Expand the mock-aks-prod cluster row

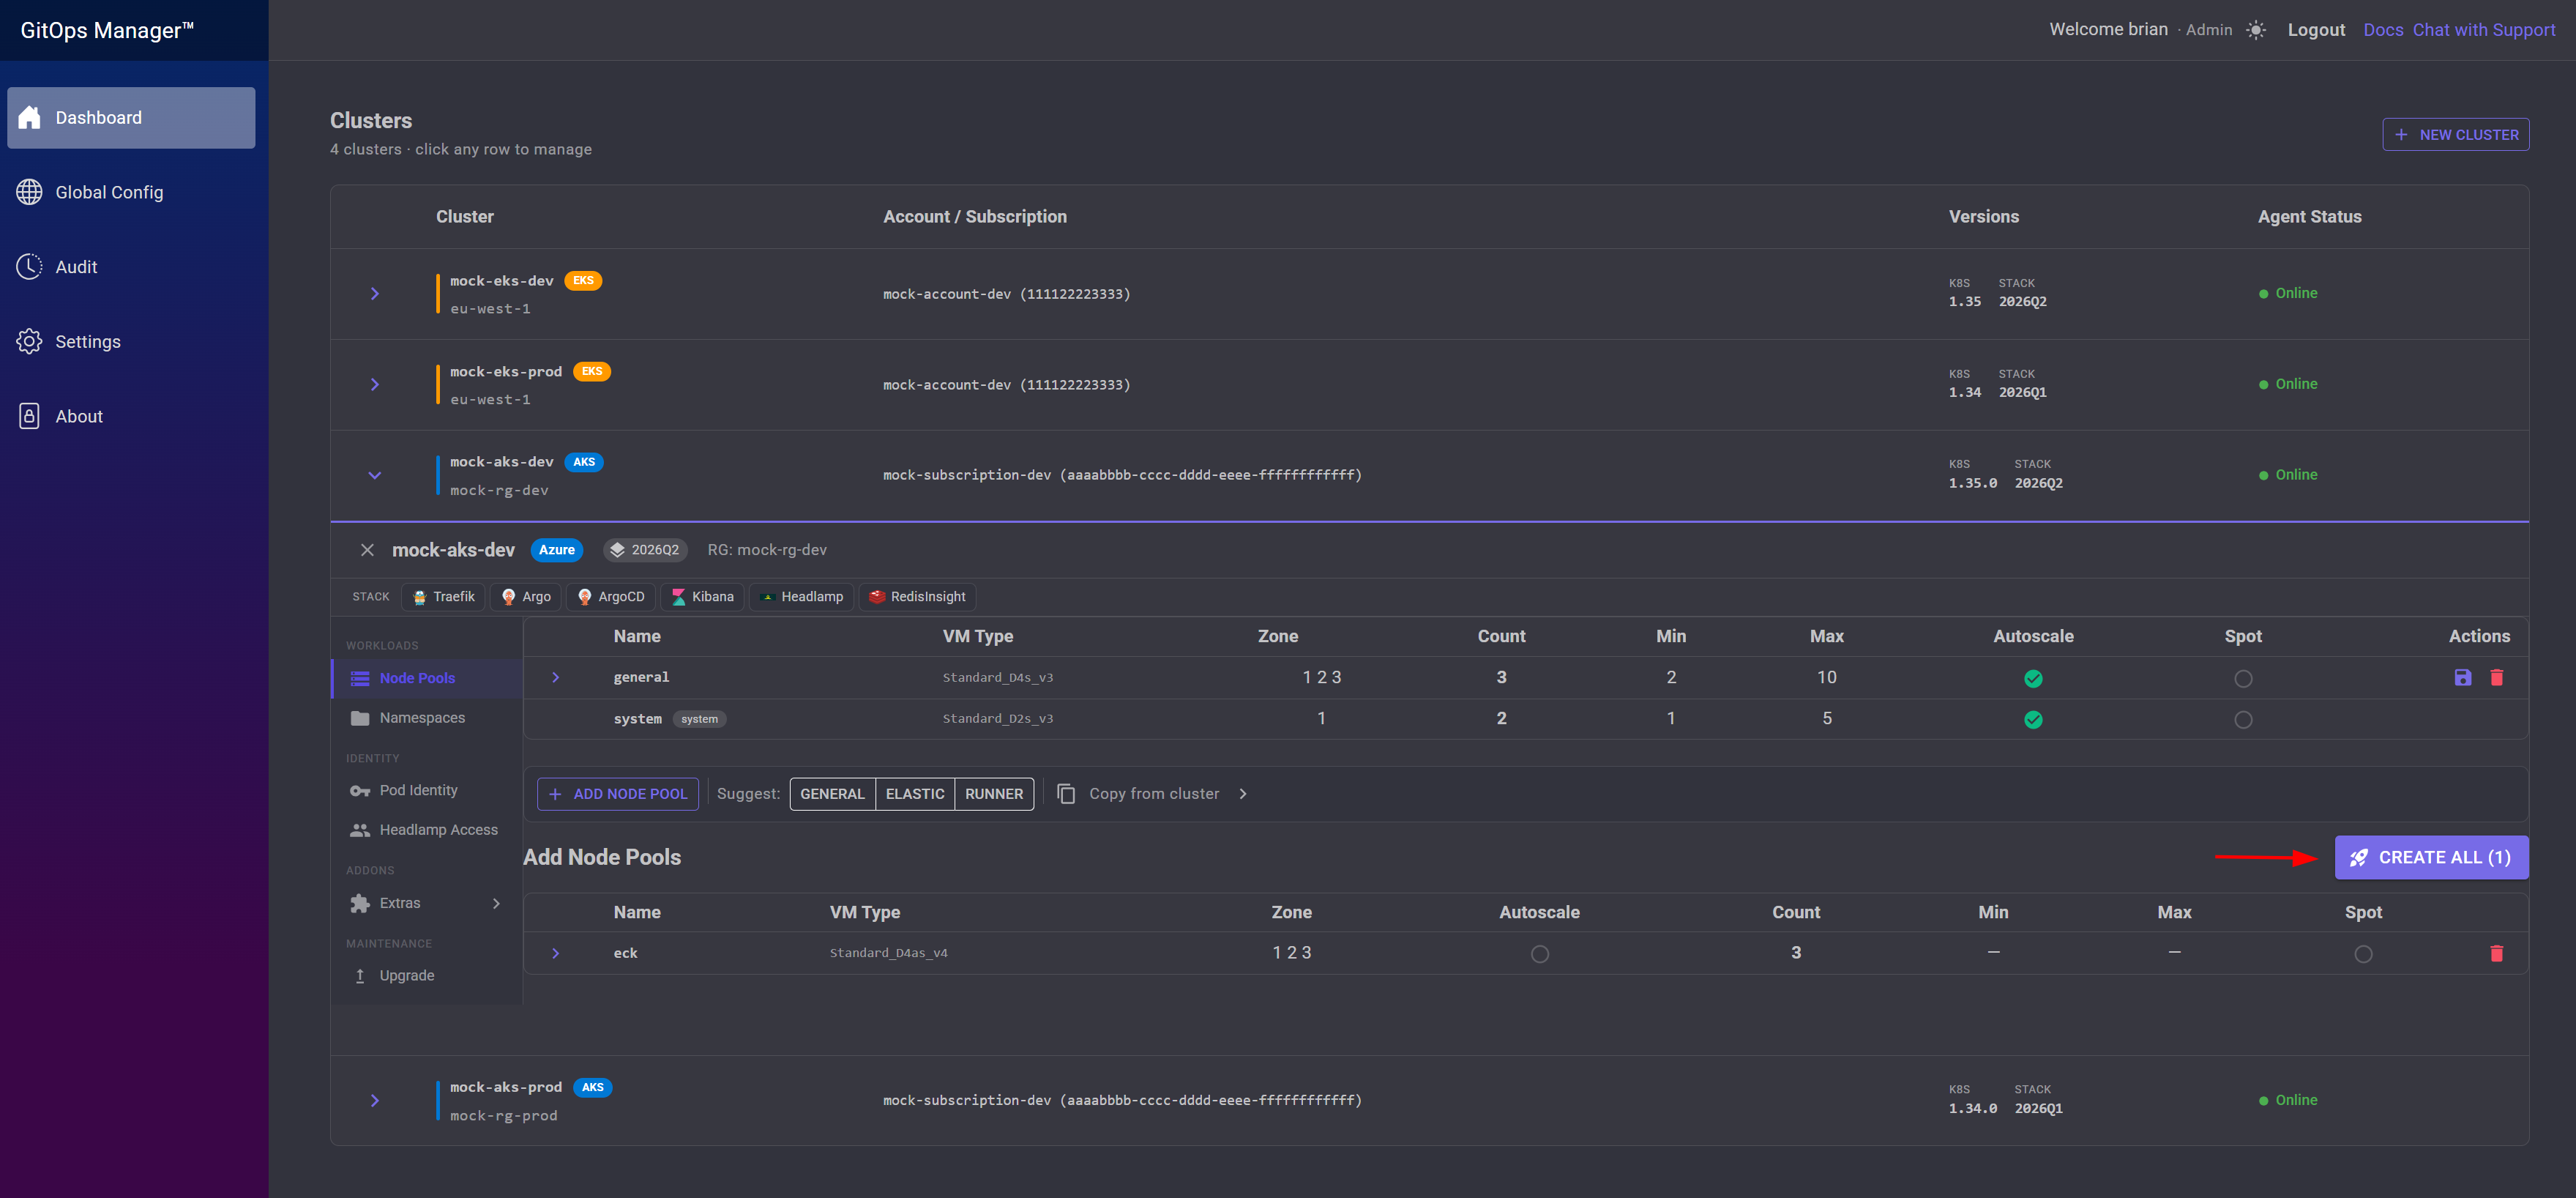[375, 1101]
